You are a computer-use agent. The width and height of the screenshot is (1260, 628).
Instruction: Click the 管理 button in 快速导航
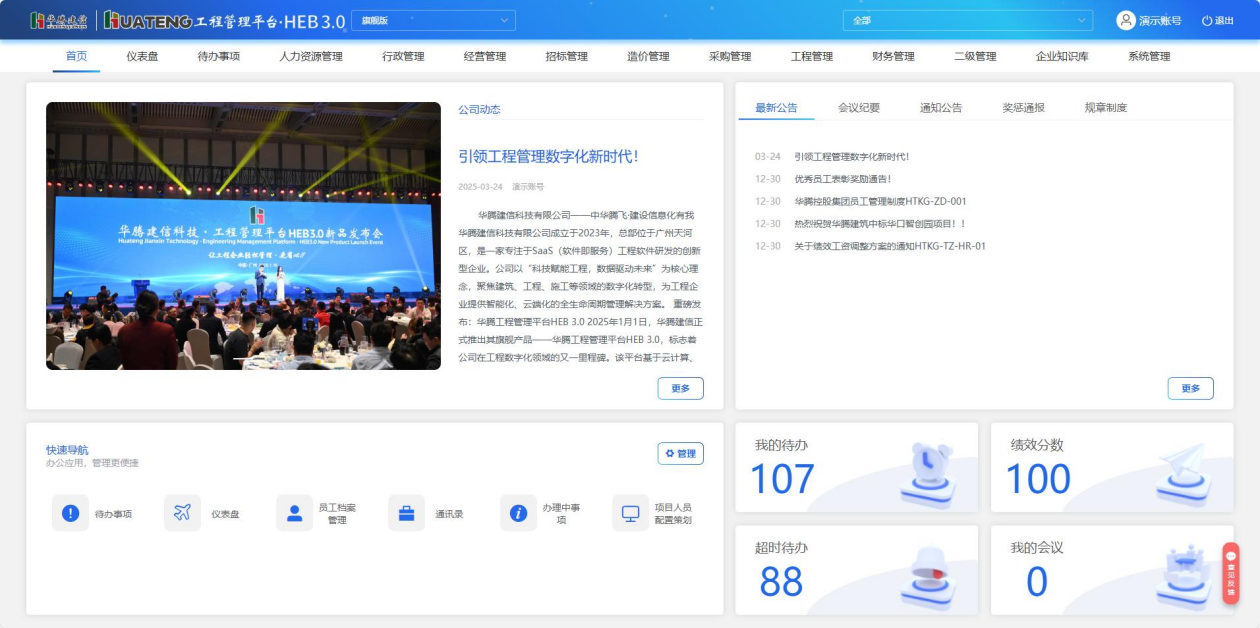pos(680,454)
